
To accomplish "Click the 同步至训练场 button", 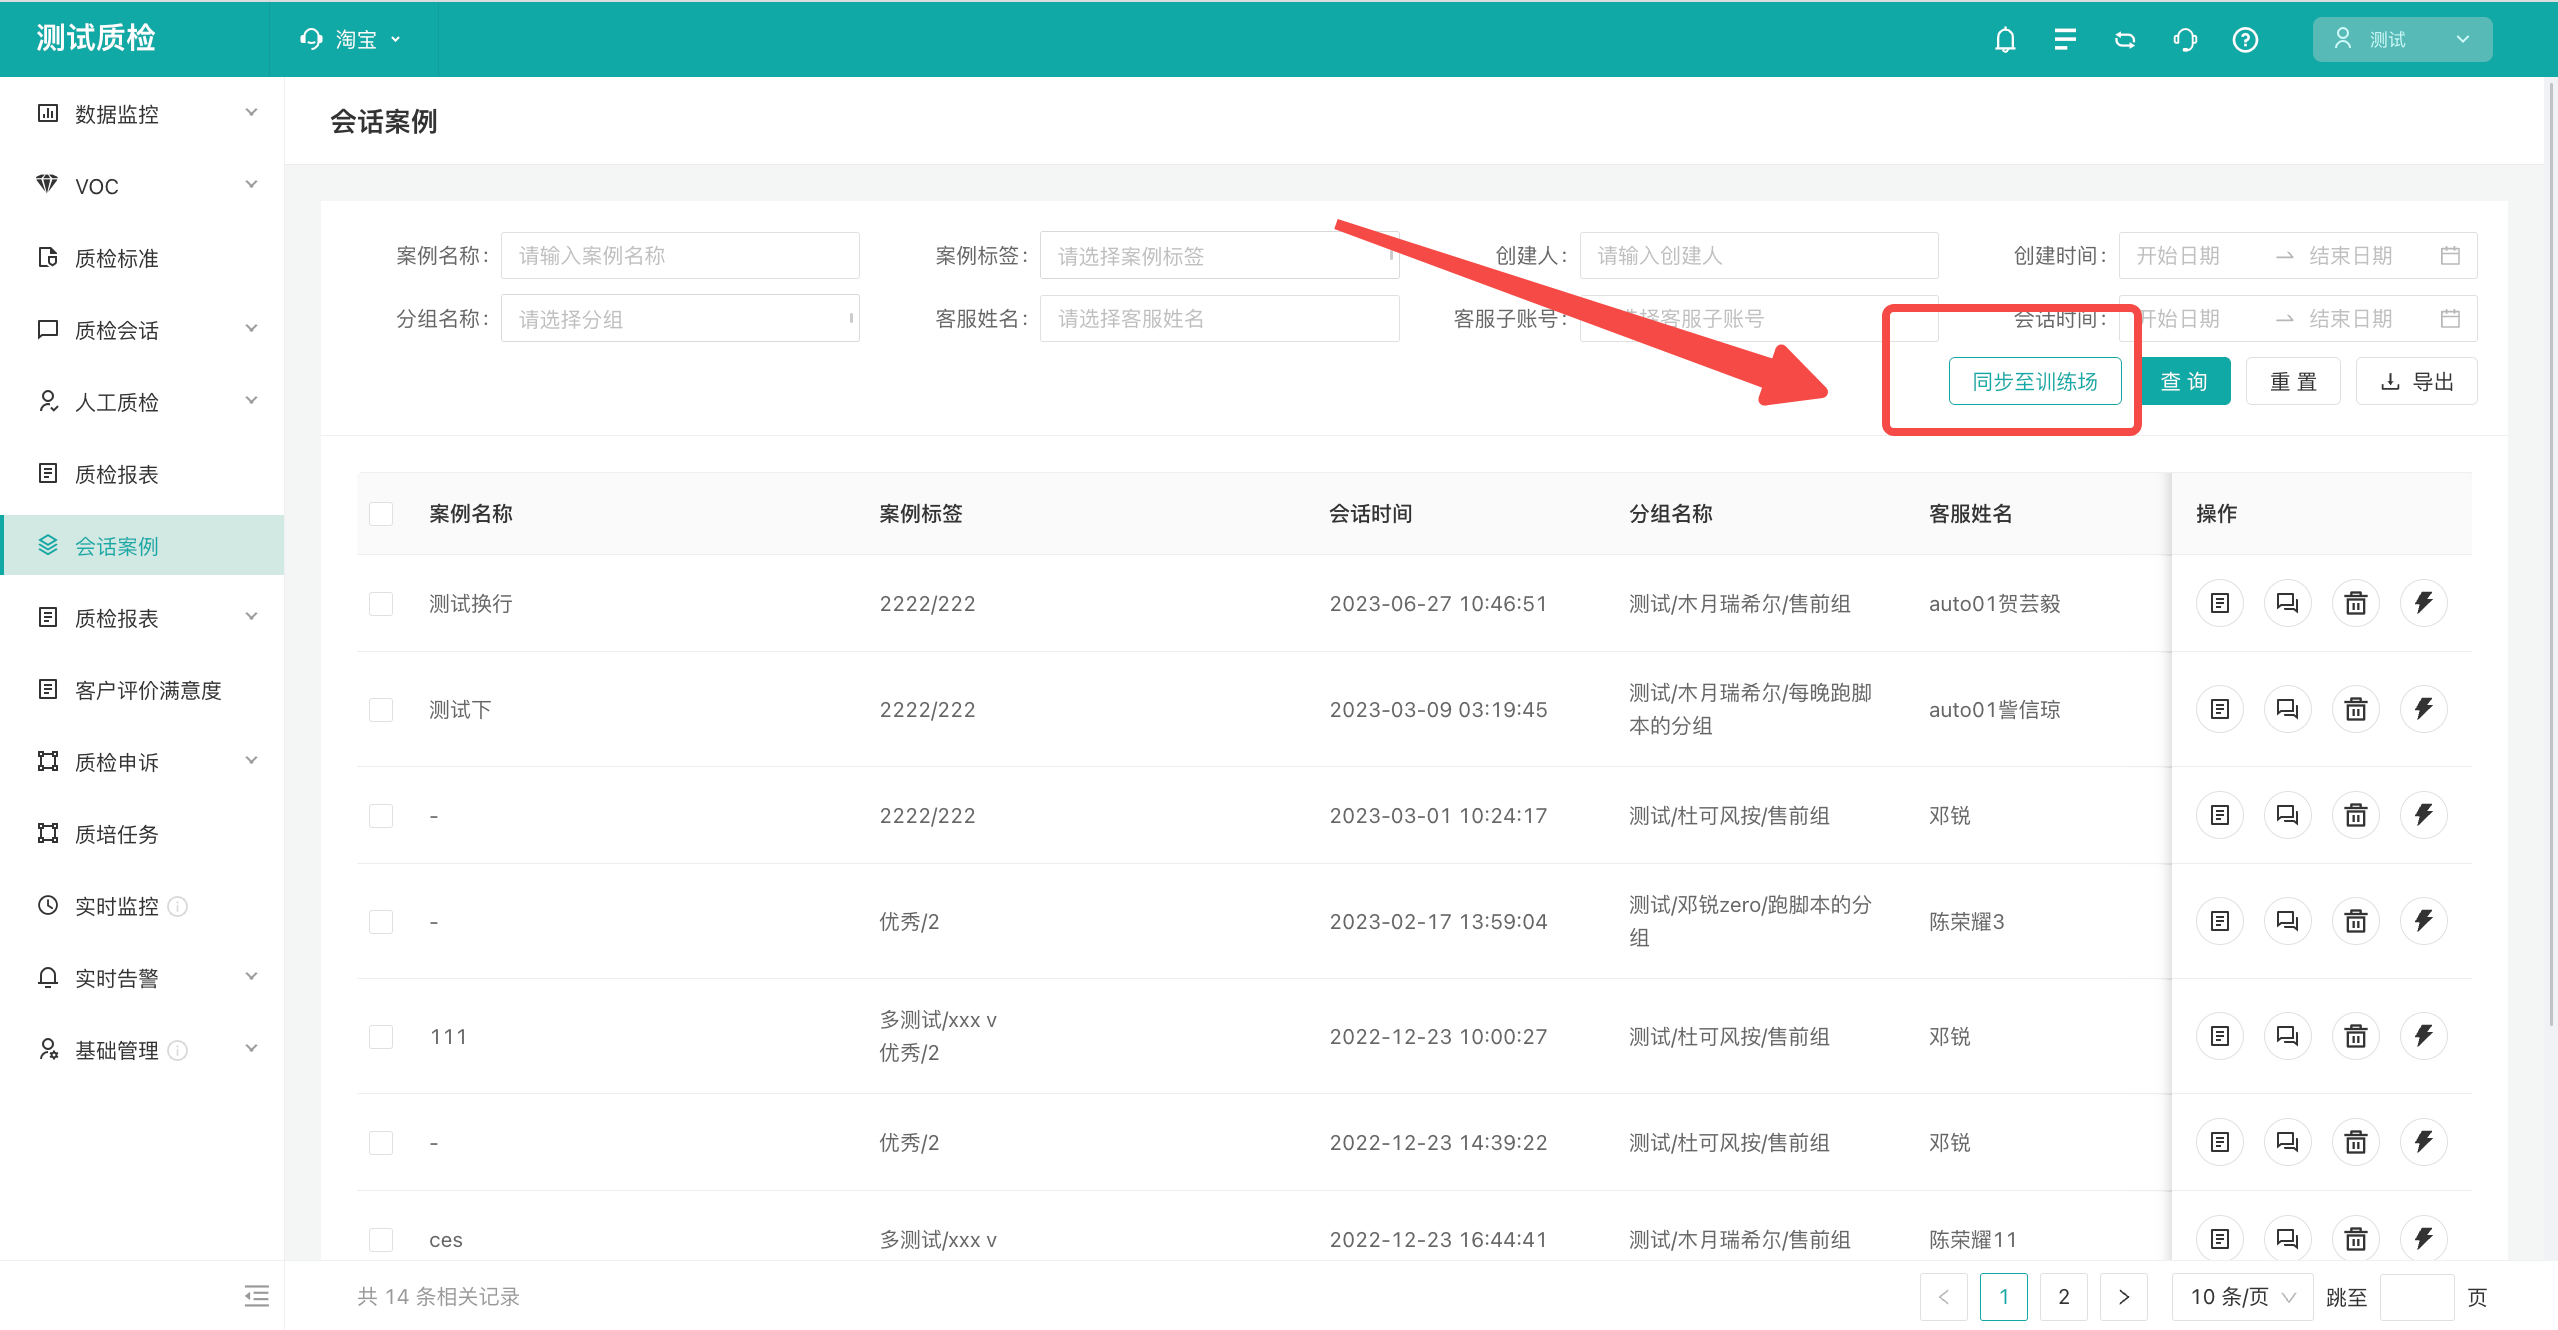I will [2035, 381].
